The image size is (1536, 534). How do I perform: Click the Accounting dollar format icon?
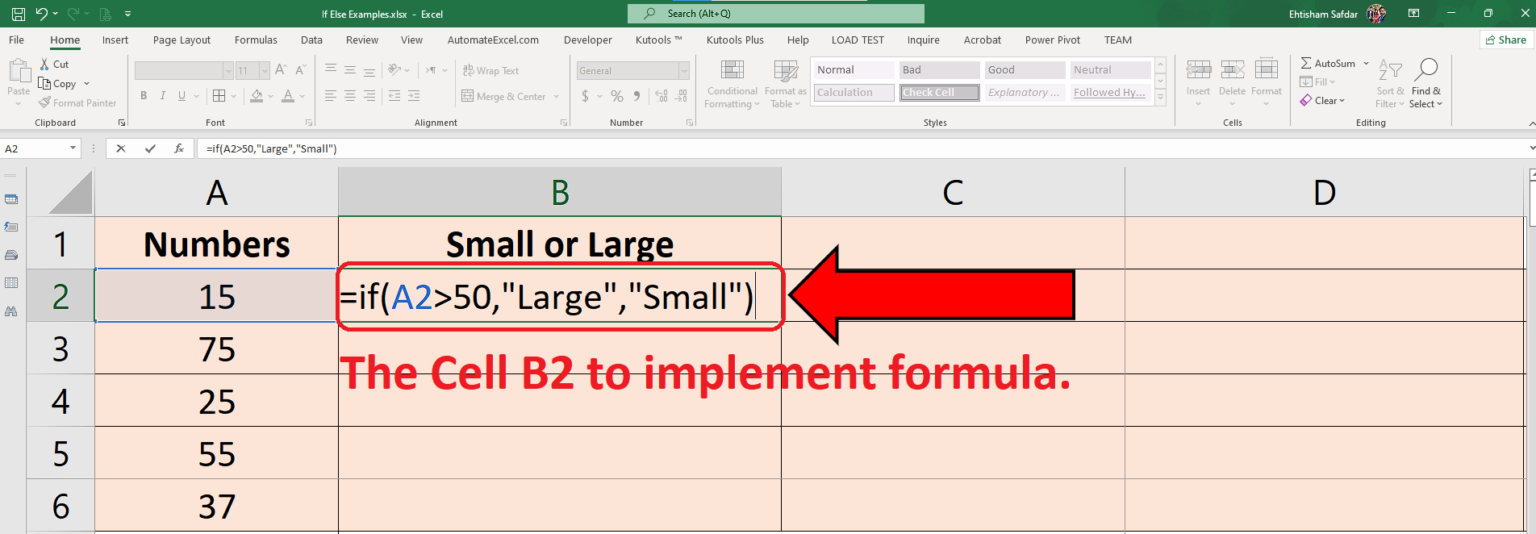pyautogui.click(x=585, y=96)
